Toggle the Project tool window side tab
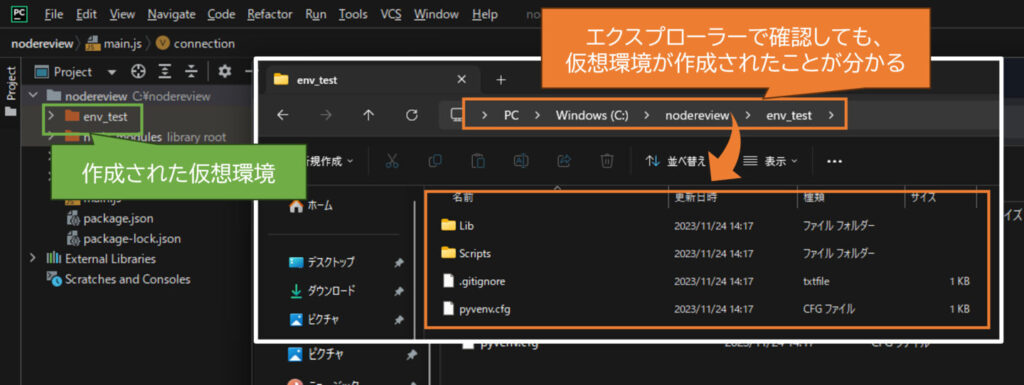Viewport: 1024px width, 385px height. [x=10, y=91]
